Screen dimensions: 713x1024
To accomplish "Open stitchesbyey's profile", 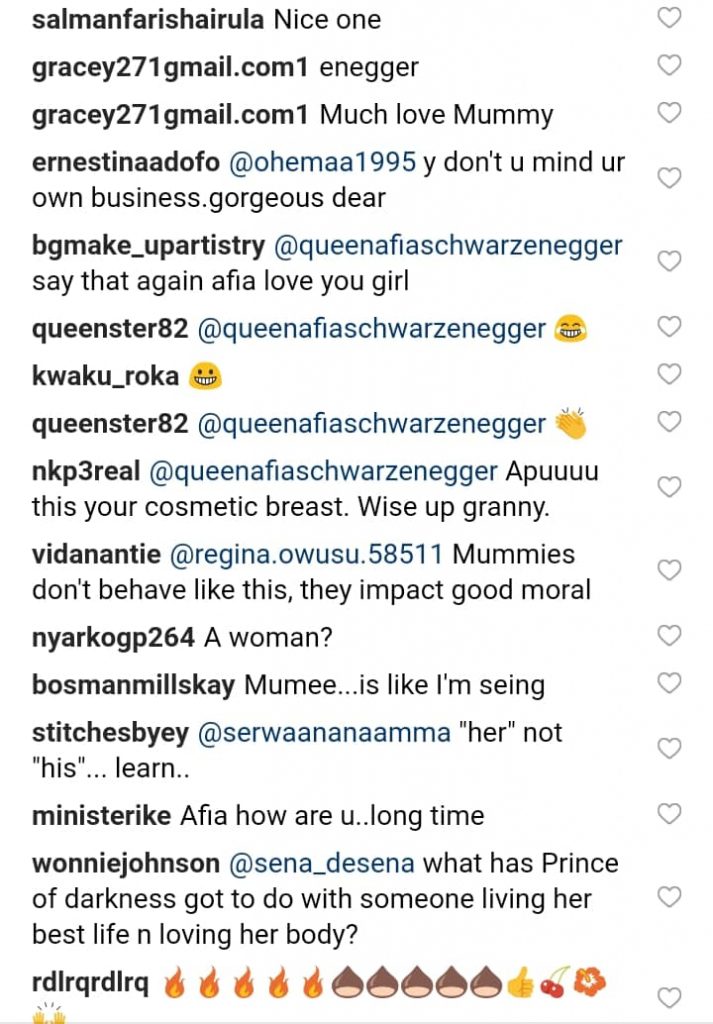I will coord(110,733).
